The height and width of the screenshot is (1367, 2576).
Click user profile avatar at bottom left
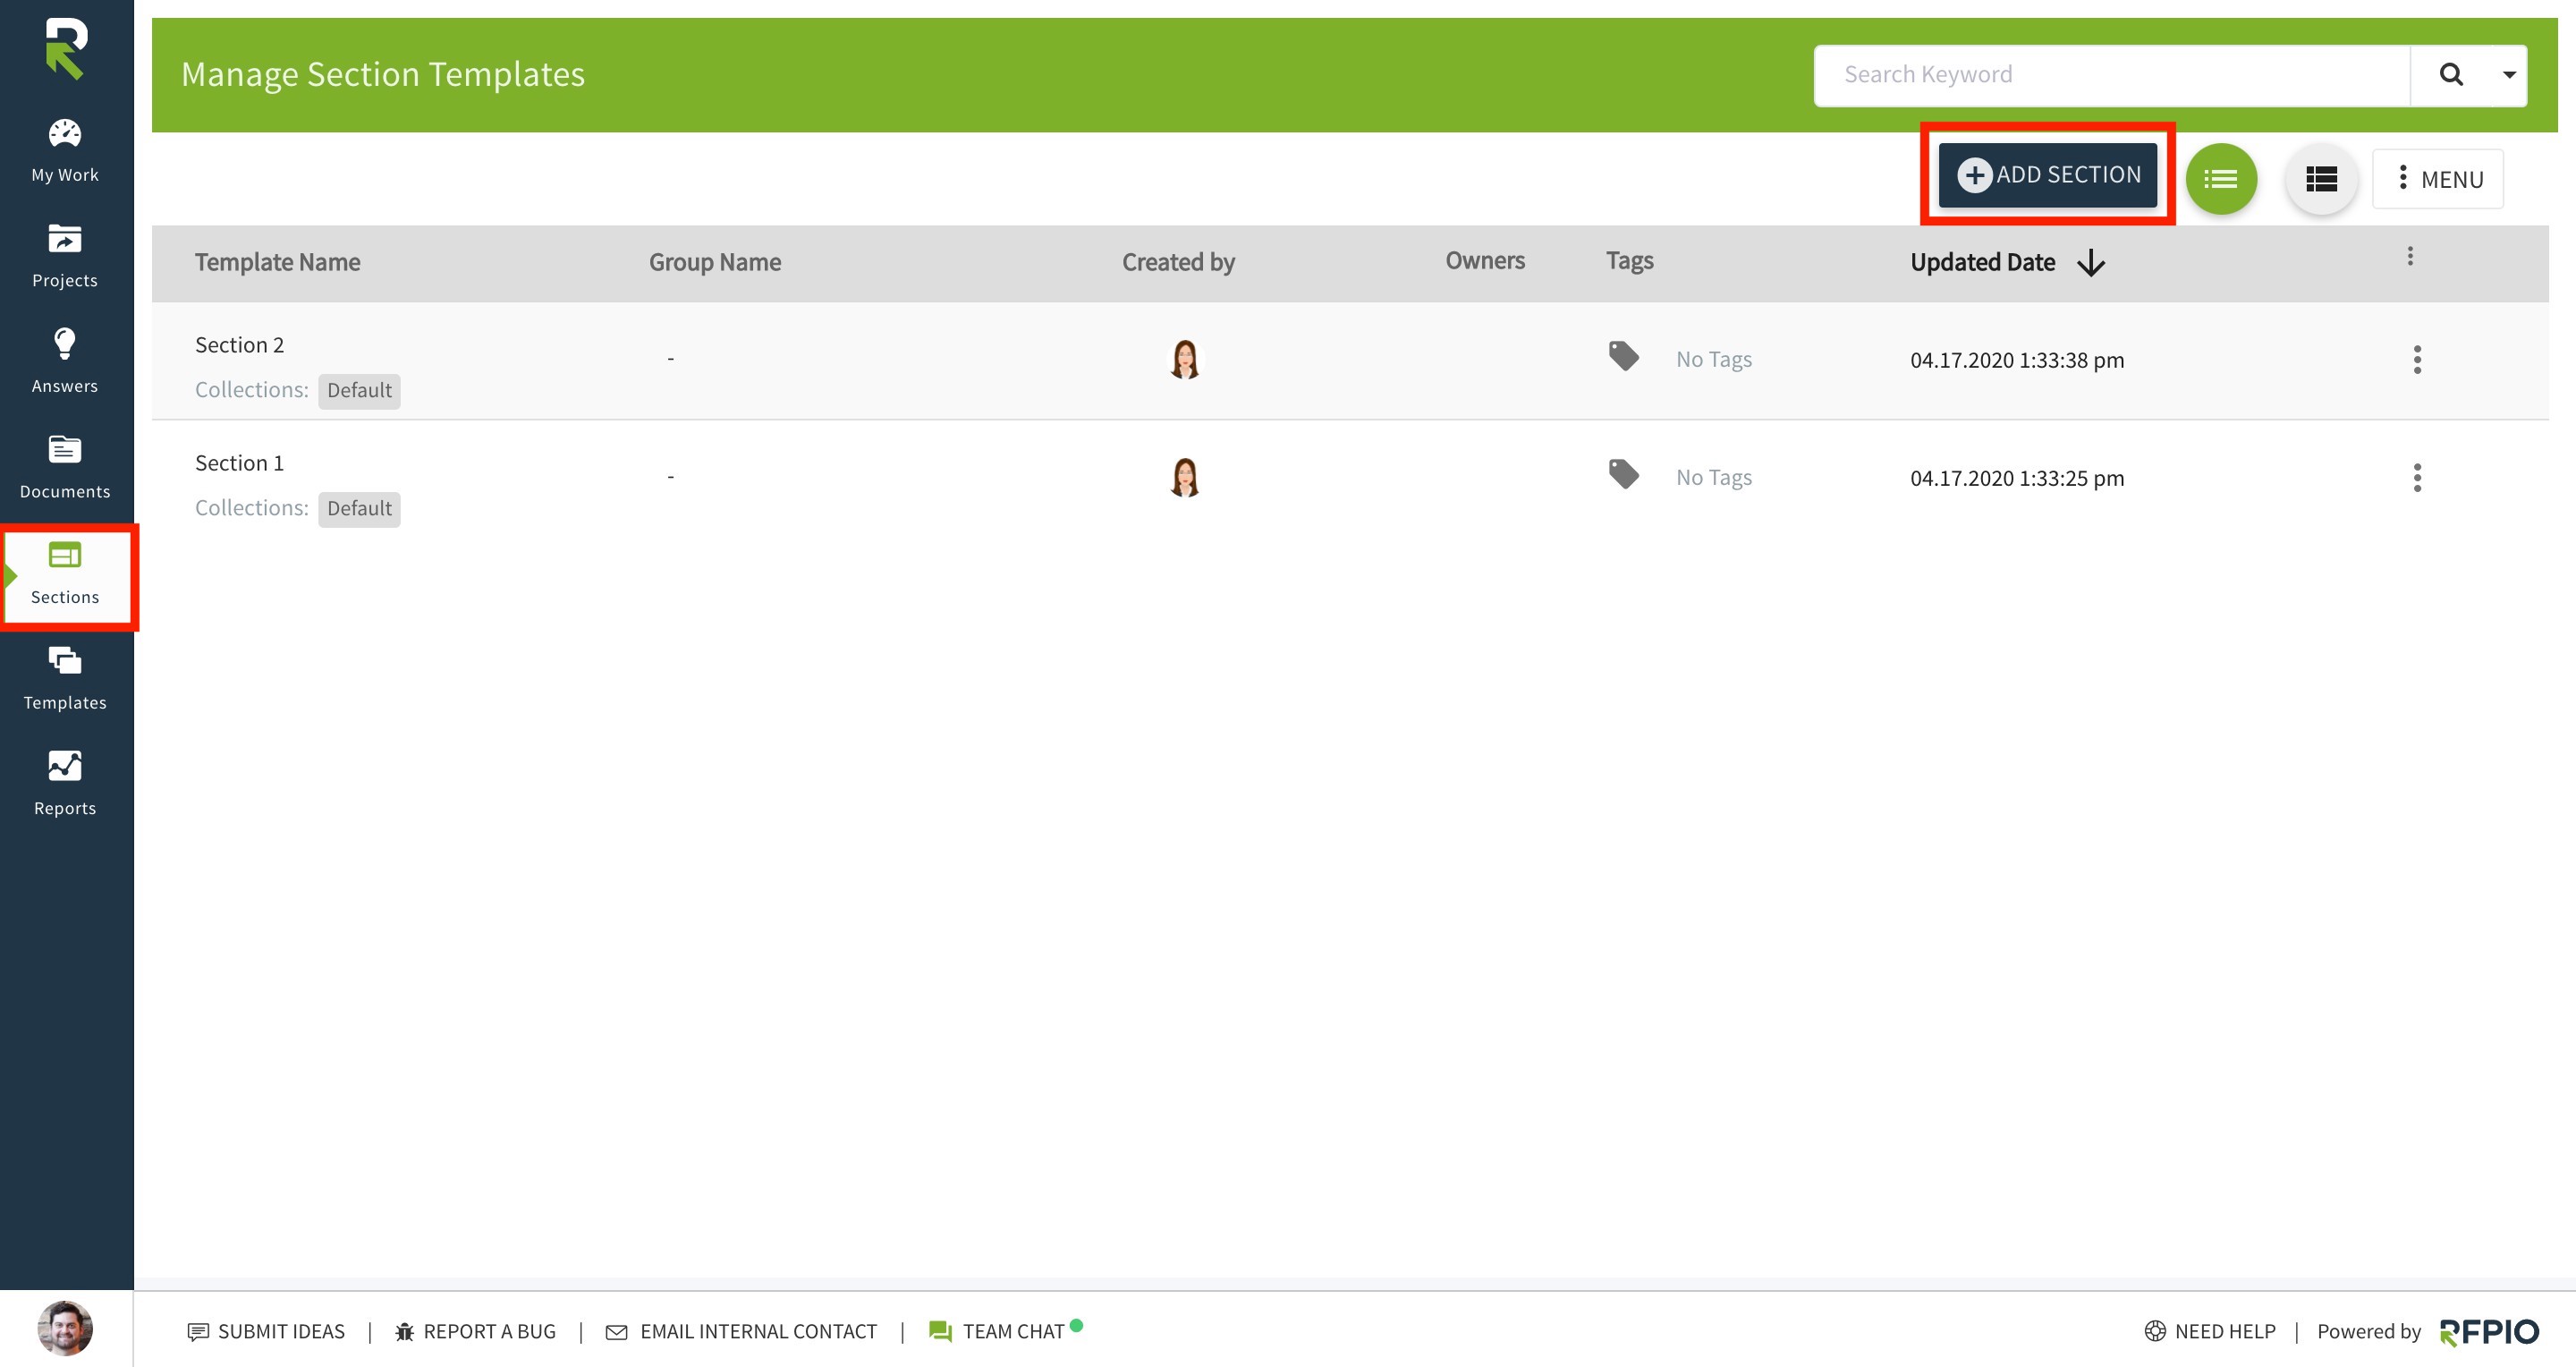[x=65, y=1328]
